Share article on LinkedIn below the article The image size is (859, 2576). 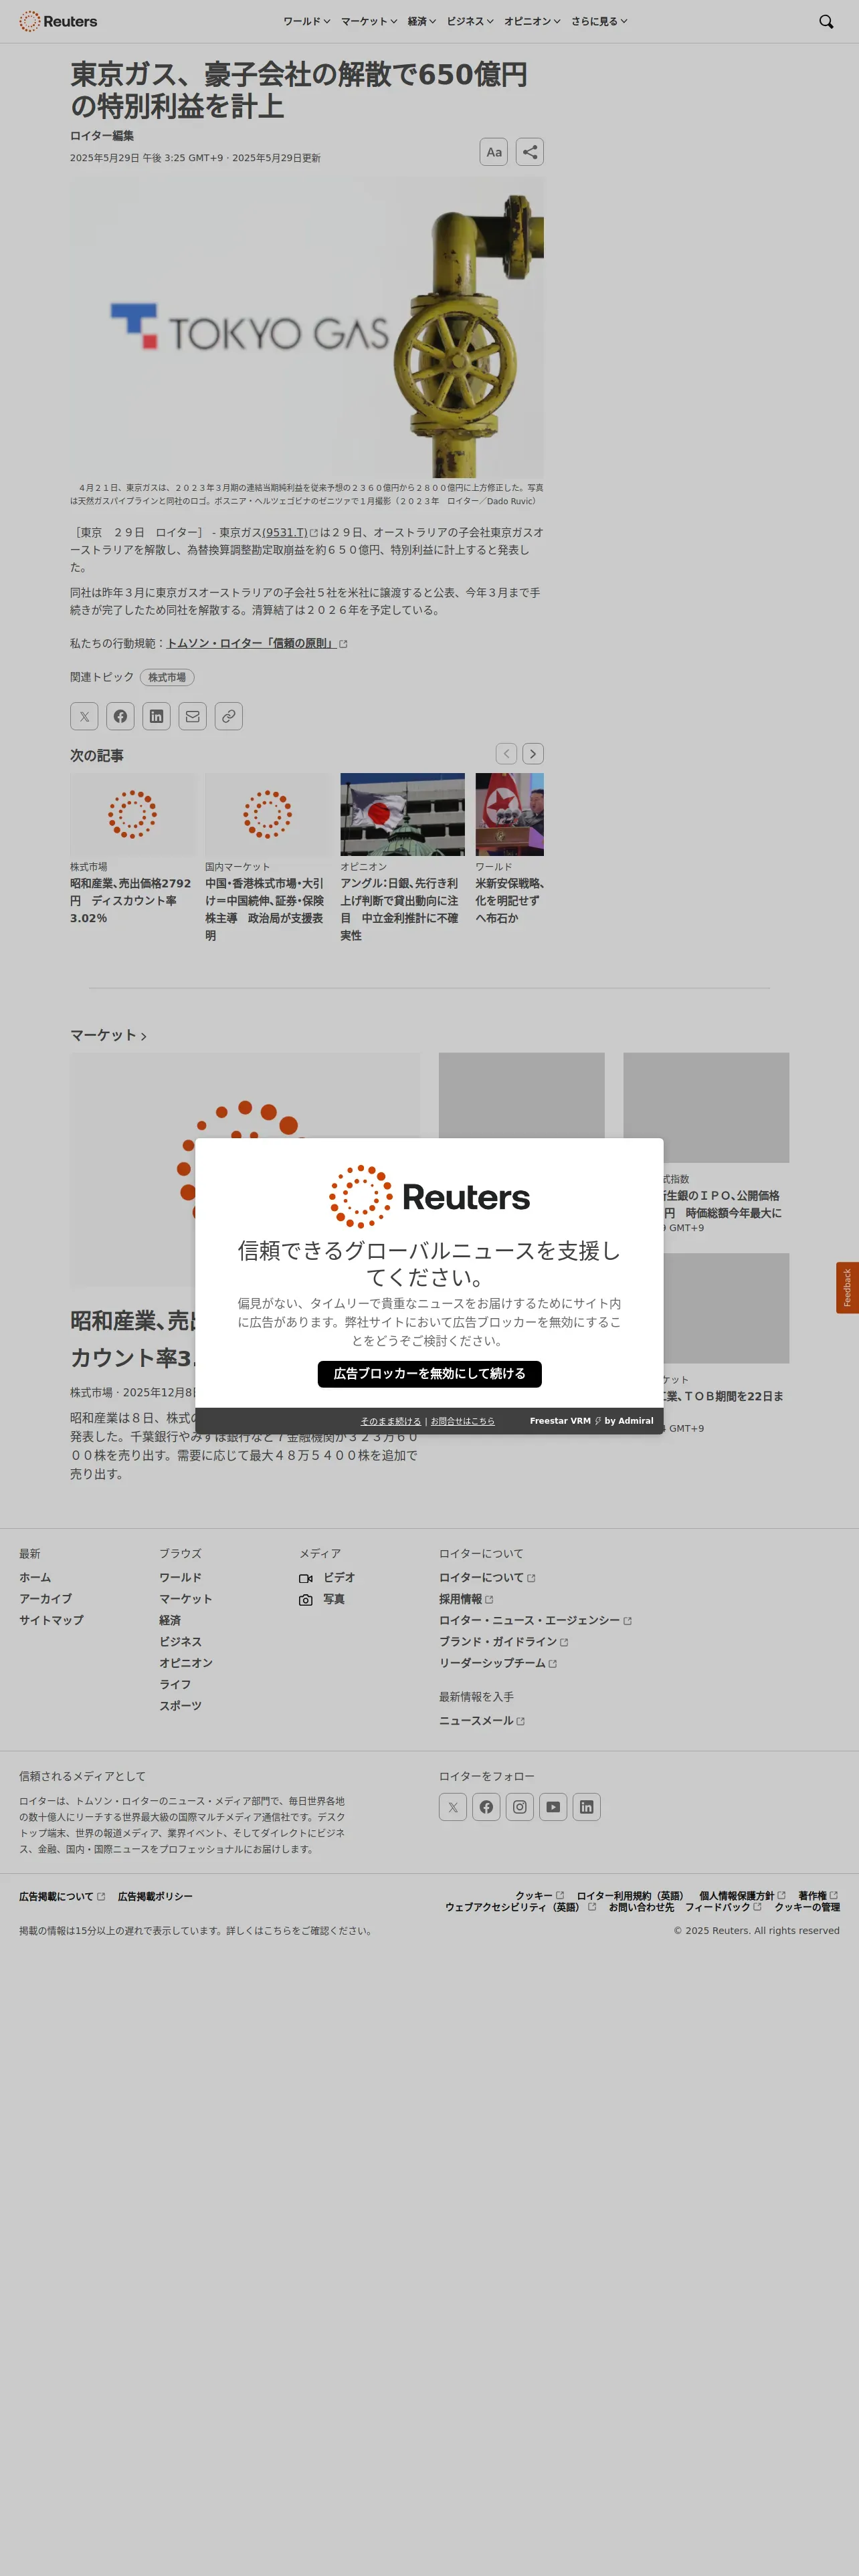click(x=156, y=716)
